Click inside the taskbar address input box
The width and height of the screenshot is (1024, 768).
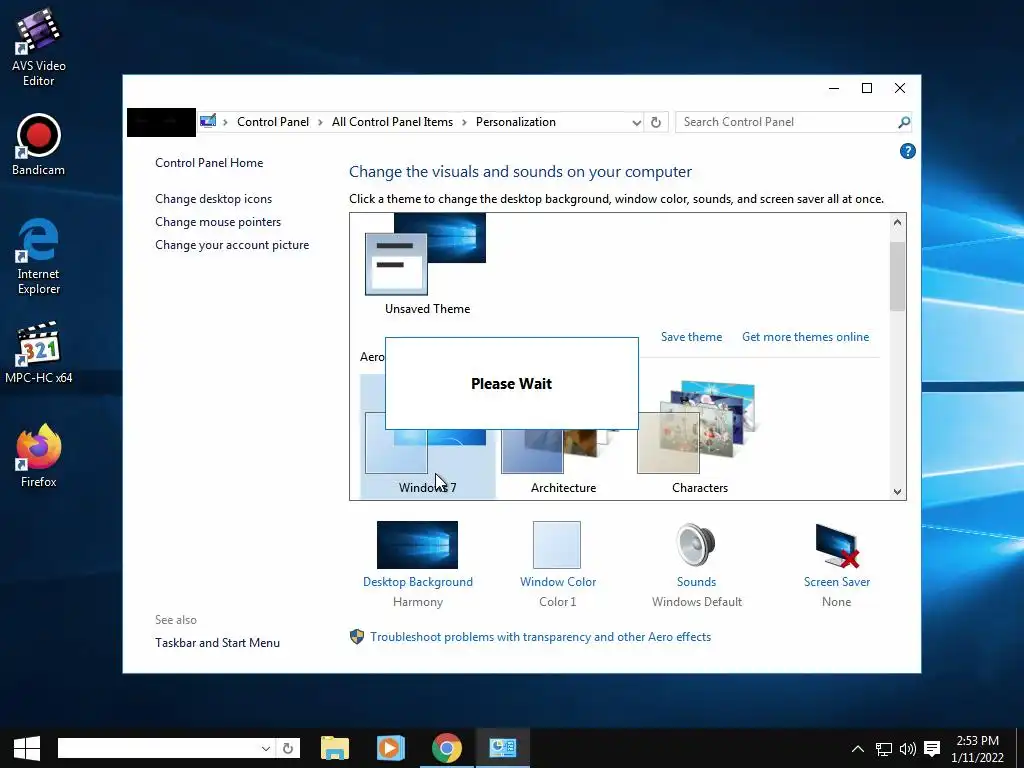[x=158, y=748]
